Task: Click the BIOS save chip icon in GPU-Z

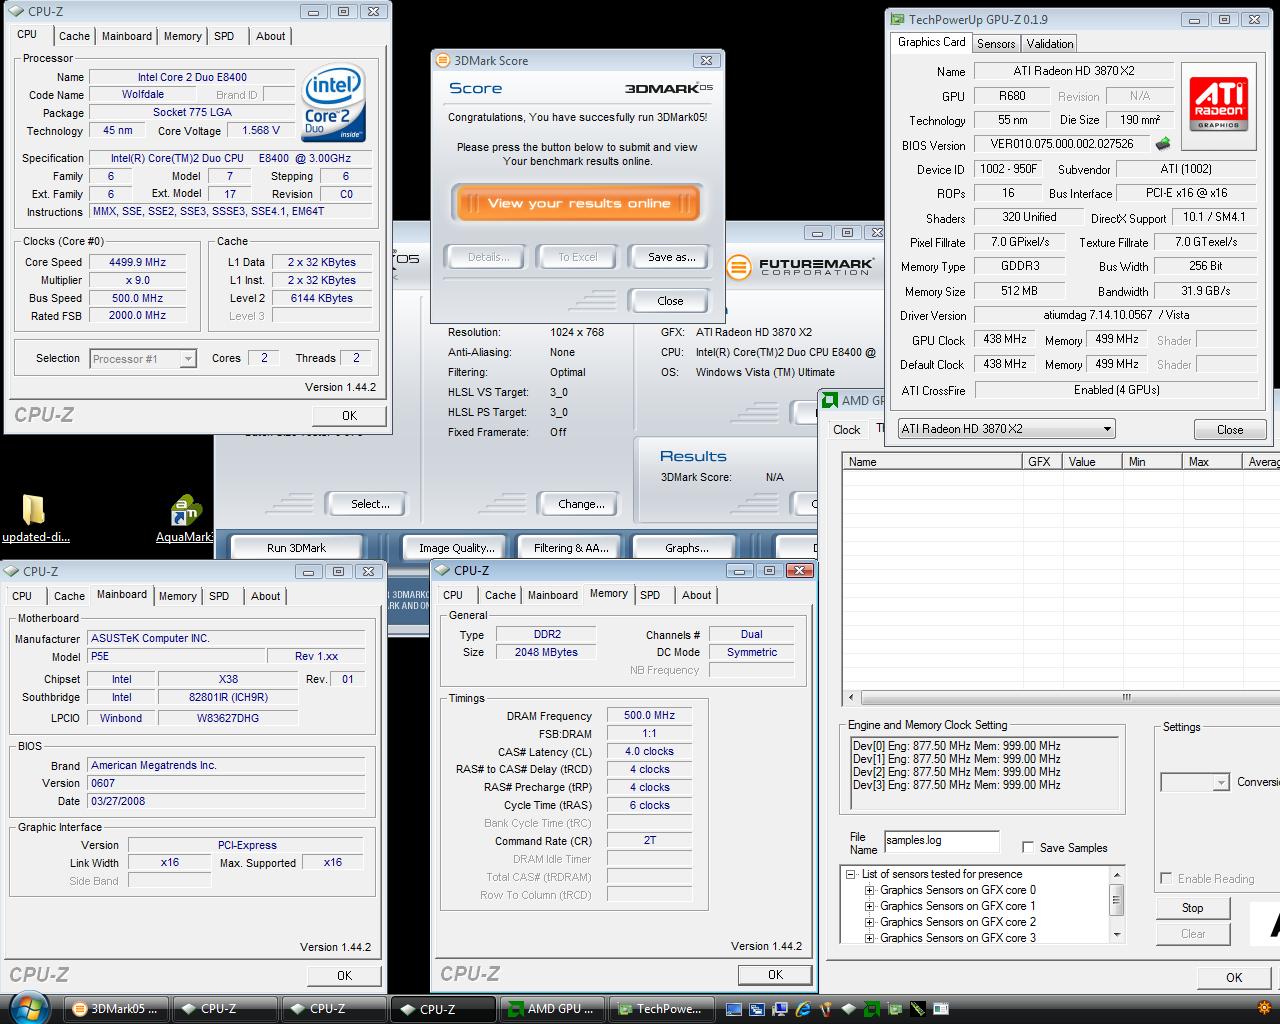Action: point(1163,145)
